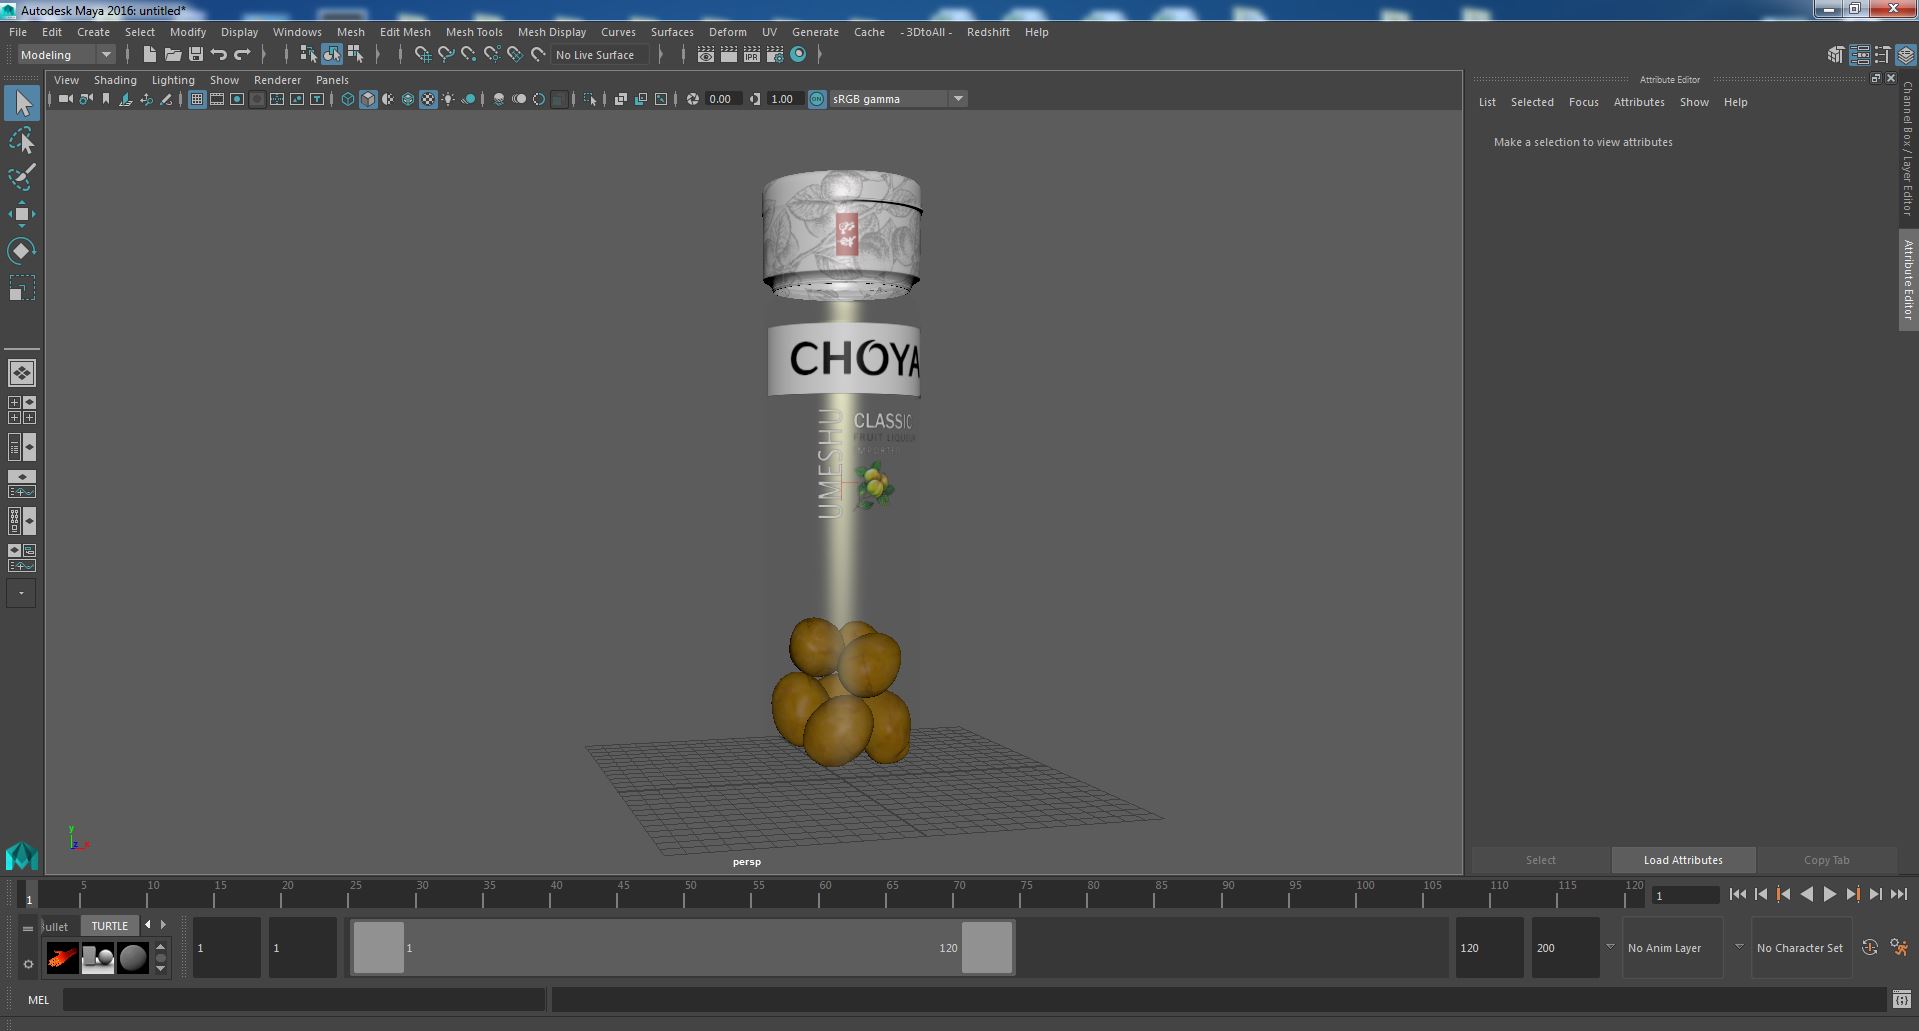Activate the Lasso select tool
The image size is (1919, 1031).
pyautogui.click(x=22, y=141)
